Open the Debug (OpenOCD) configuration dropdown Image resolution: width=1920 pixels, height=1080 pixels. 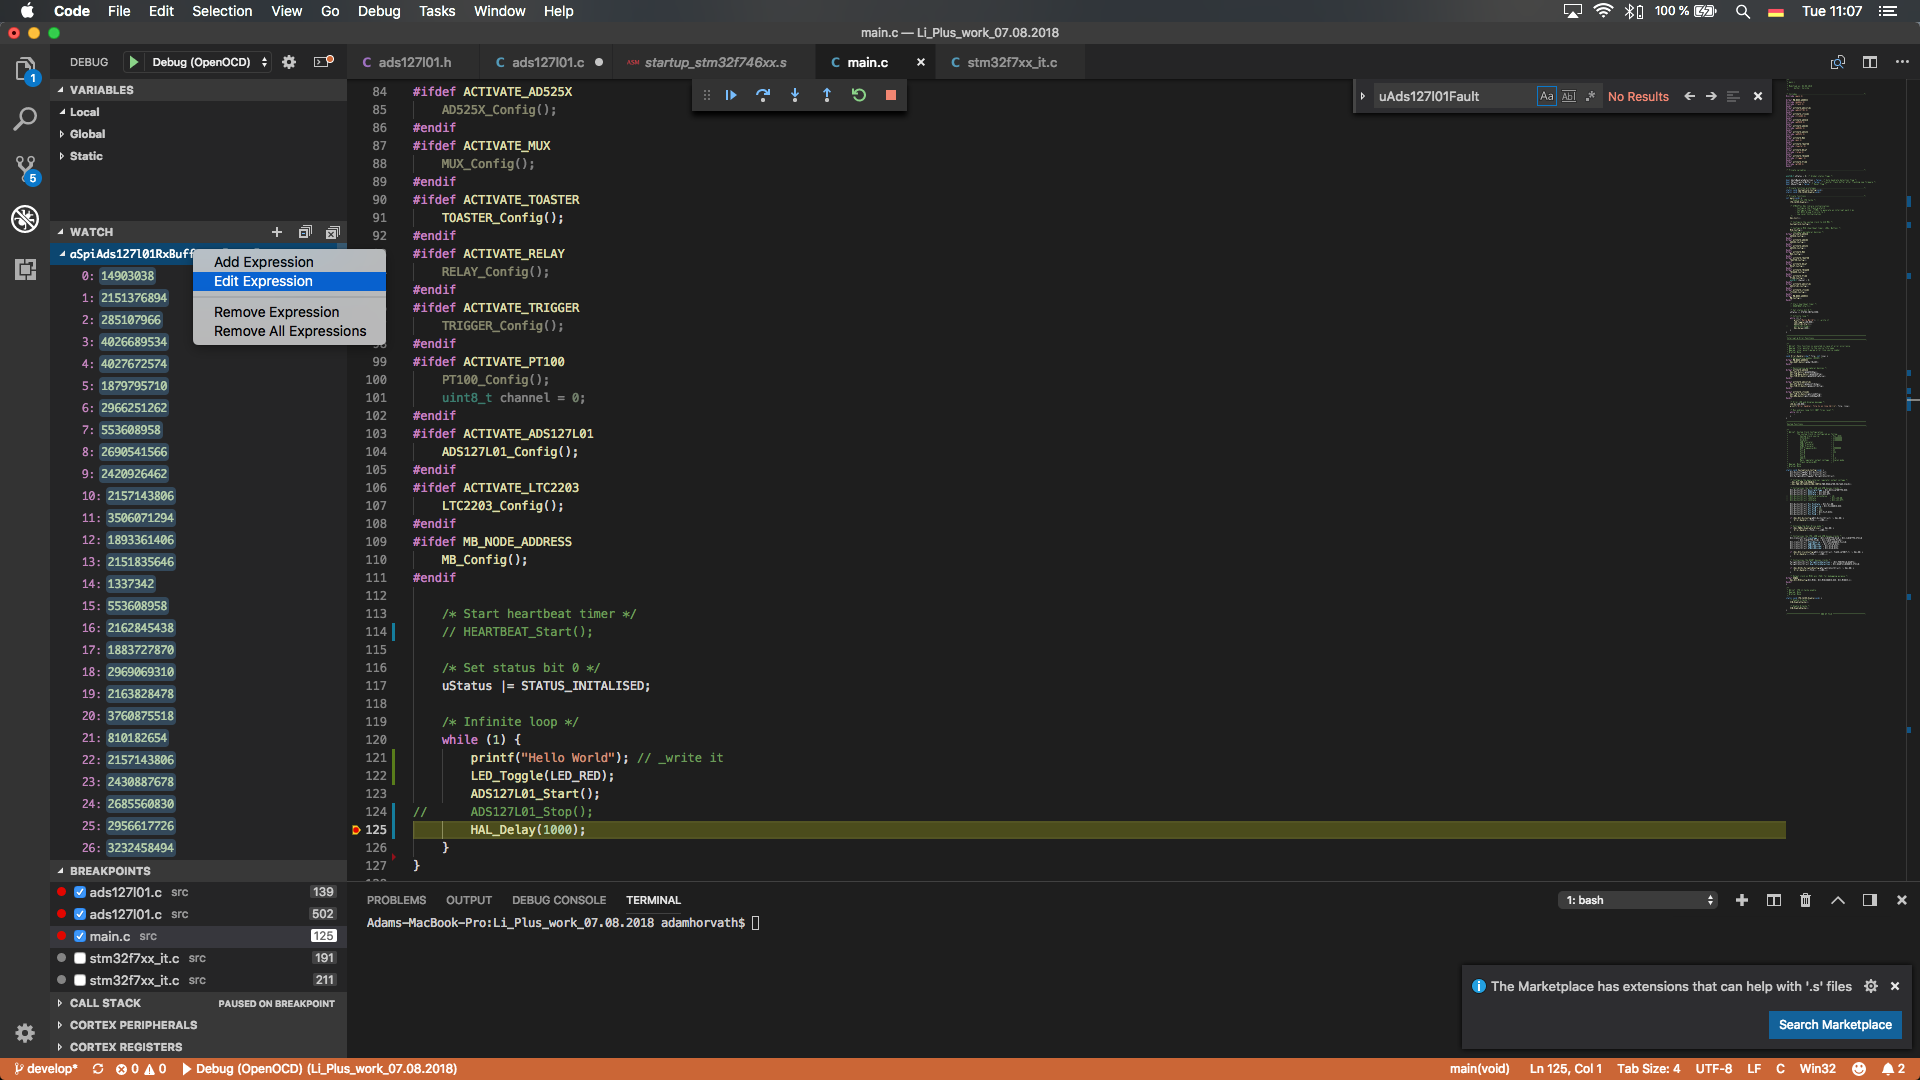coord(210,62)
